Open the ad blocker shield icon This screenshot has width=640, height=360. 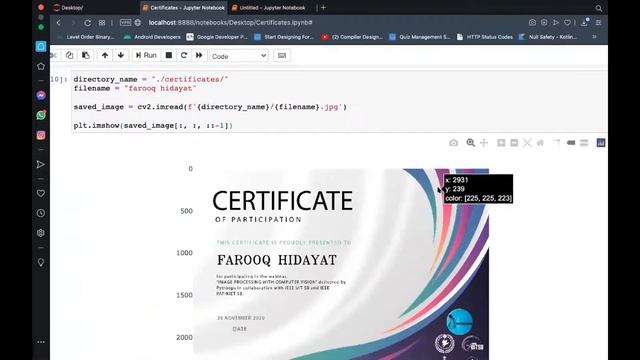pyautogui.click(x=544, y=22)
